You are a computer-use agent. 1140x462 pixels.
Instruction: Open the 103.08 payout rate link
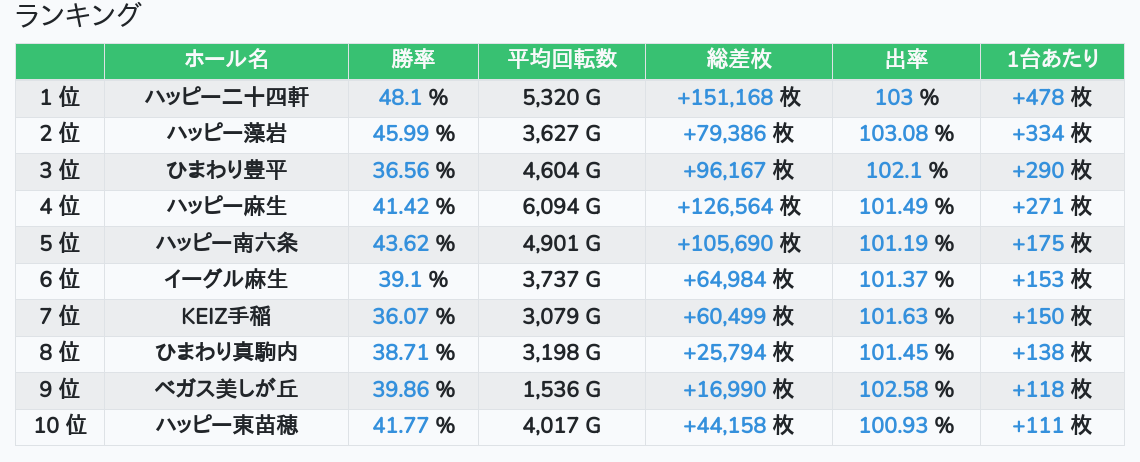tap(894, 134)
